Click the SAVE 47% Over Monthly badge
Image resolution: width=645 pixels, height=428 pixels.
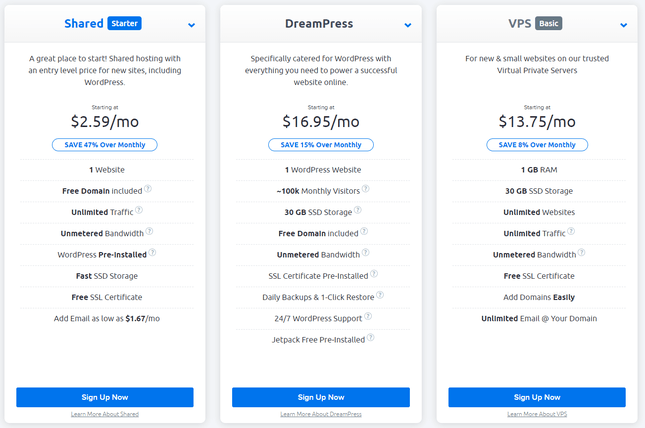tap(104, 145)
